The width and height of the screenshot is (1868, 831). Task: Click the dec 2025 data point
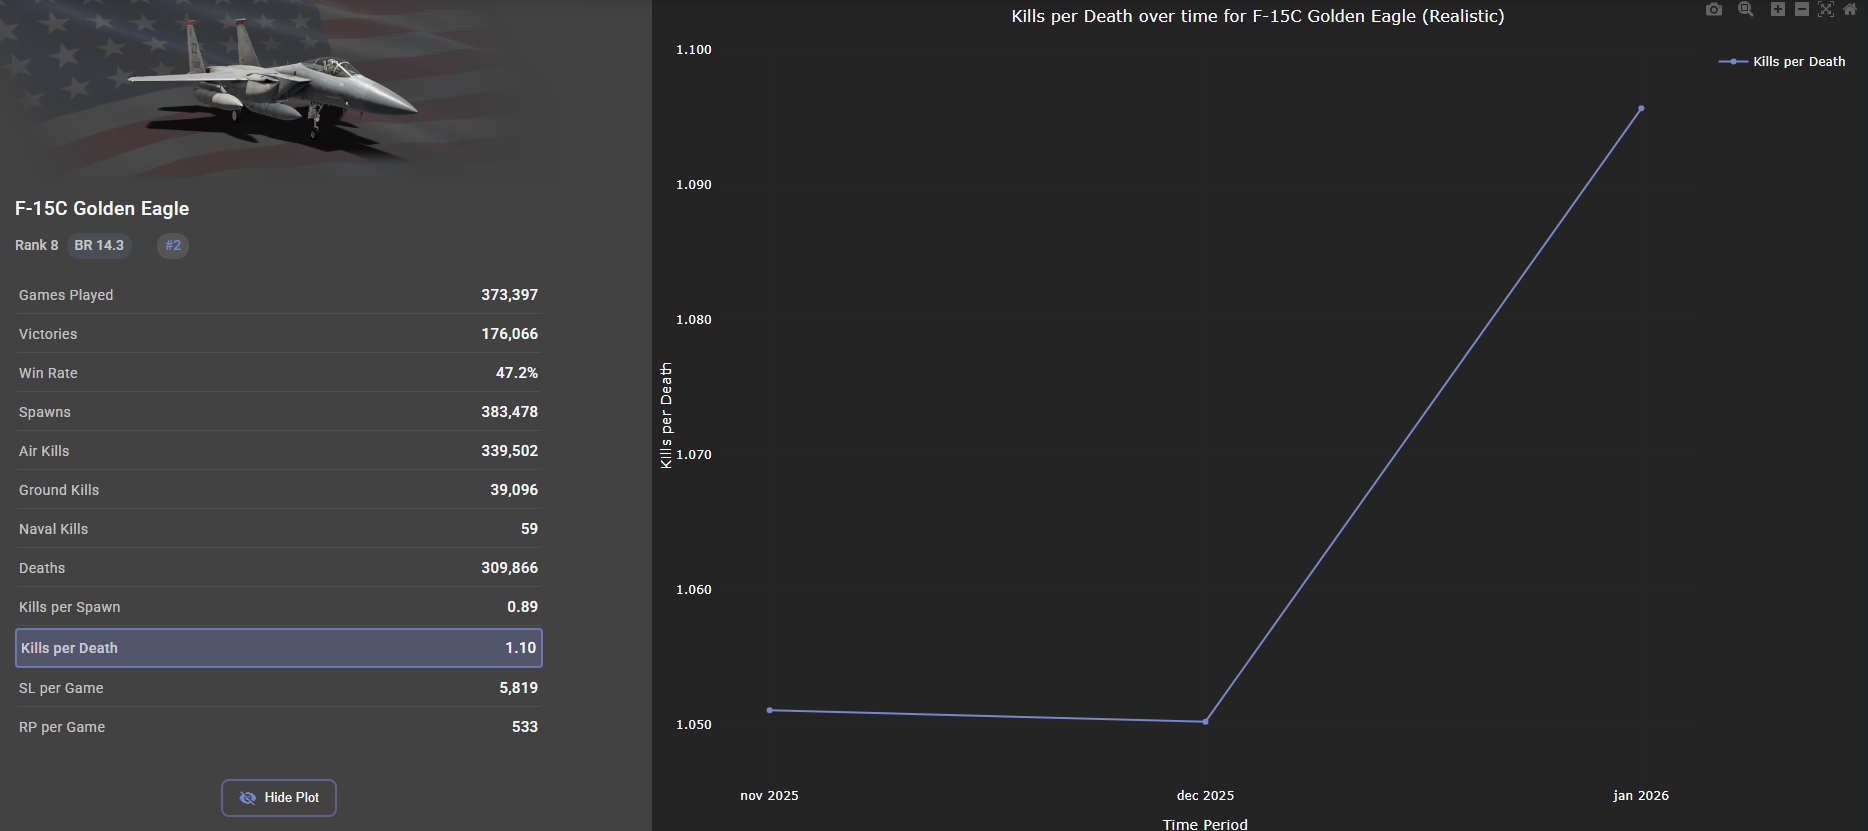(x=1205, y=721)
